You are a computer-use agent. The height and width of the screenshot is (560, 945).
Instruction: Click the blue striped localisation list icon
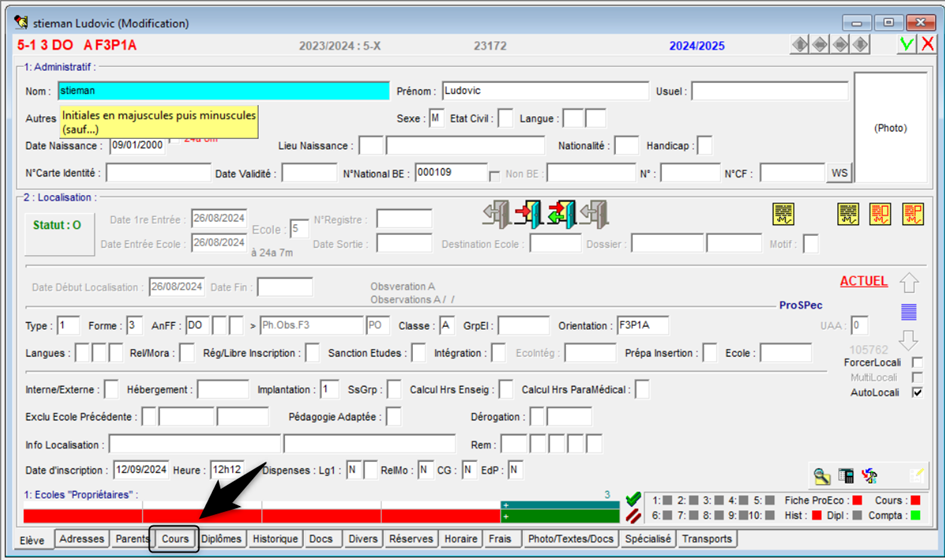click(909, 312)
